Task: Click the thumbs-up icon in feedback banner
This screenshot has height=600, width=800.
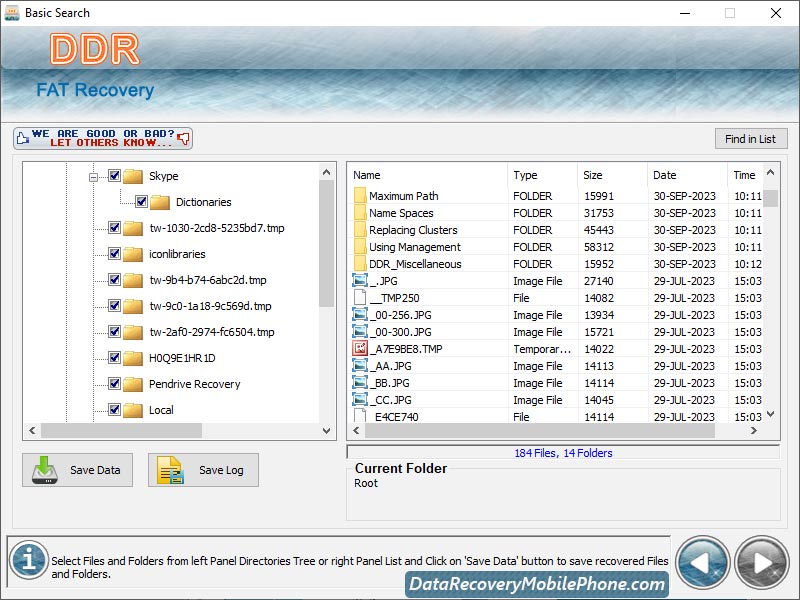Action: pos(21,137)
